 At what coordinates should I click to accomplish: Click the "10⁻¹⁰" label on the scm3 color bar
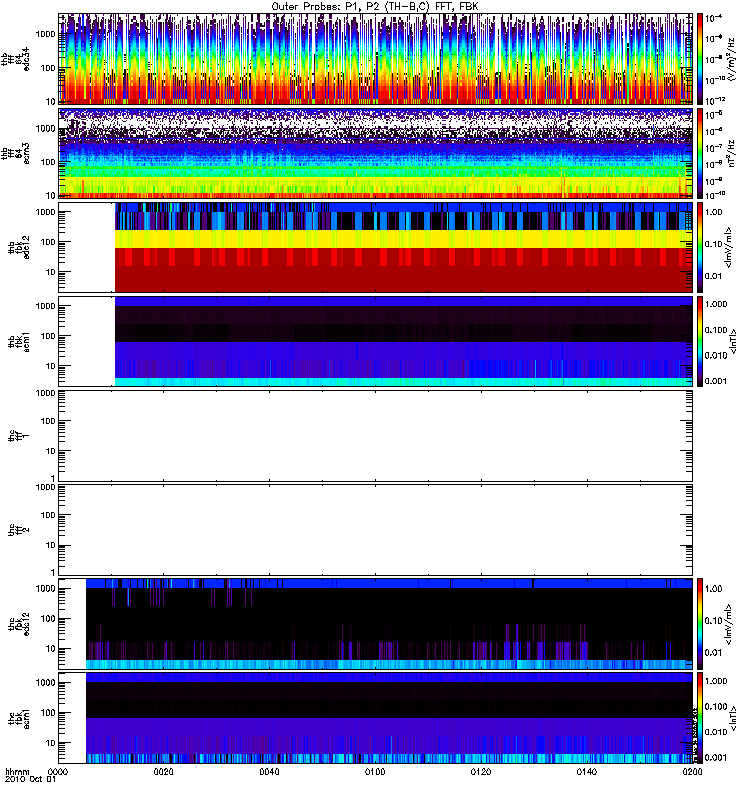715,194
